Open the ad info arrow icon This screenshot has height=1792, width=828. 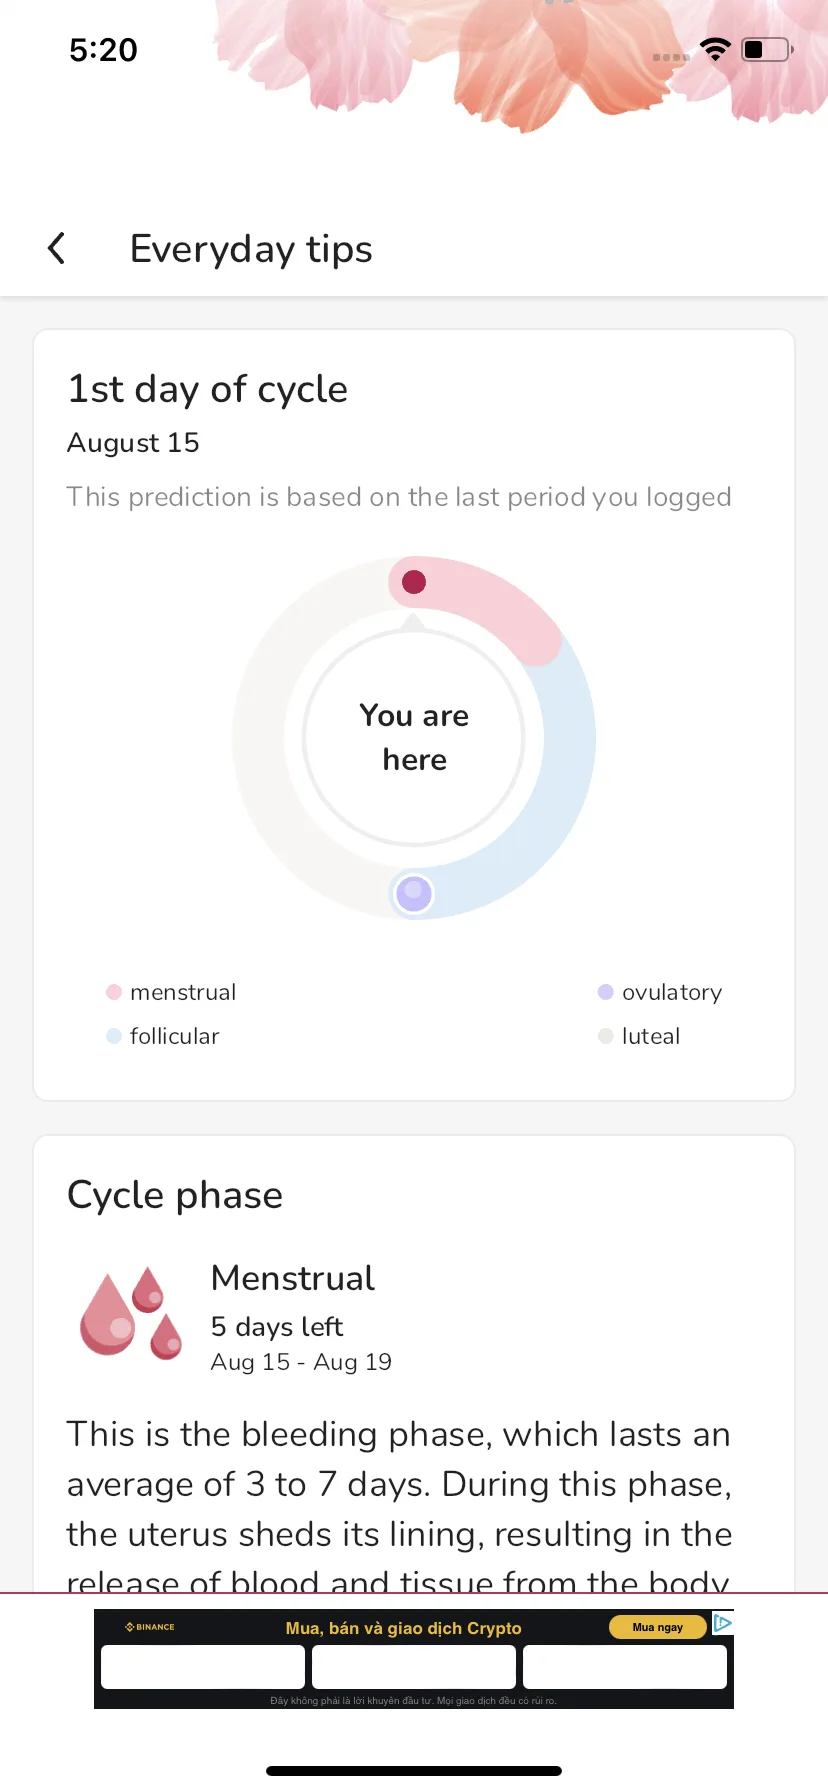point(722,1623)
